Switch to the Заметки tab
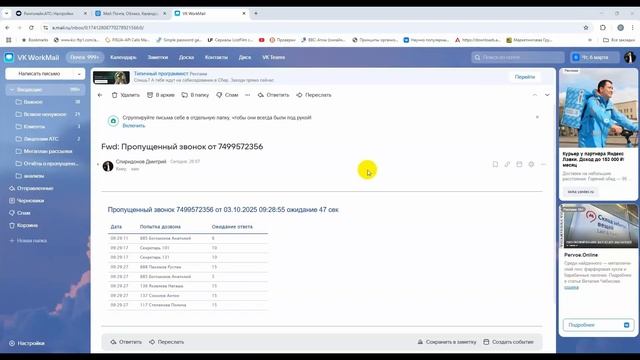The width and height of the screenshot is (640, 360). (158, 58)
